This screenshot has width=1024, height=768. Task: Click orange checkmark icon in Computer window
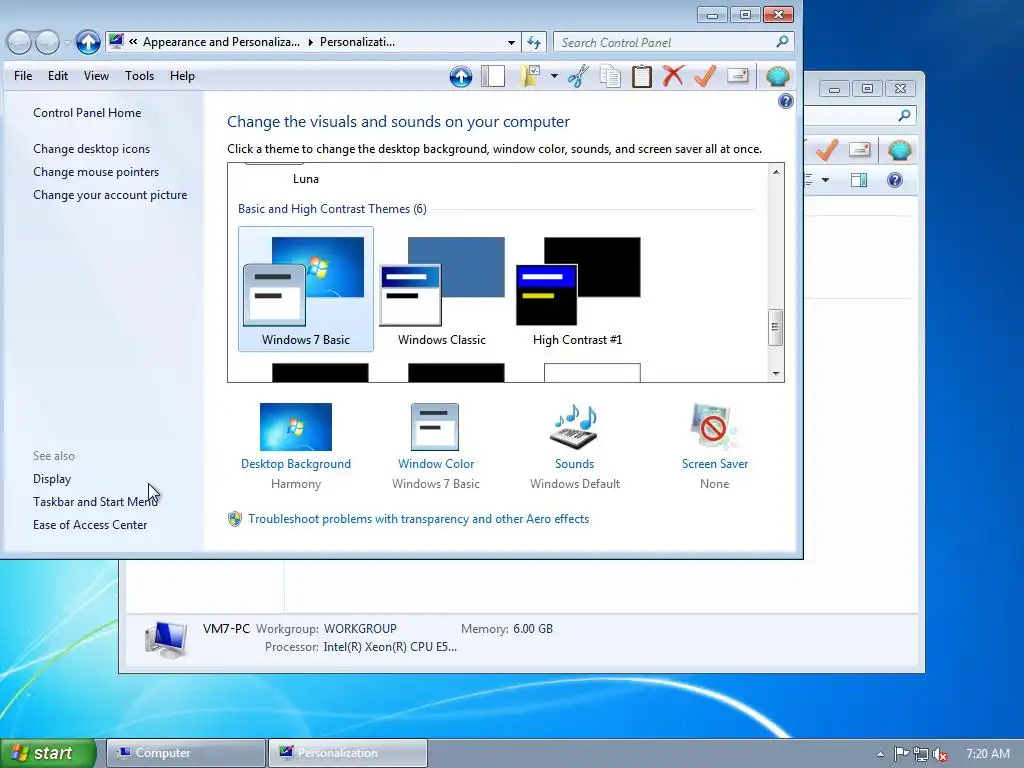[827, 151]
